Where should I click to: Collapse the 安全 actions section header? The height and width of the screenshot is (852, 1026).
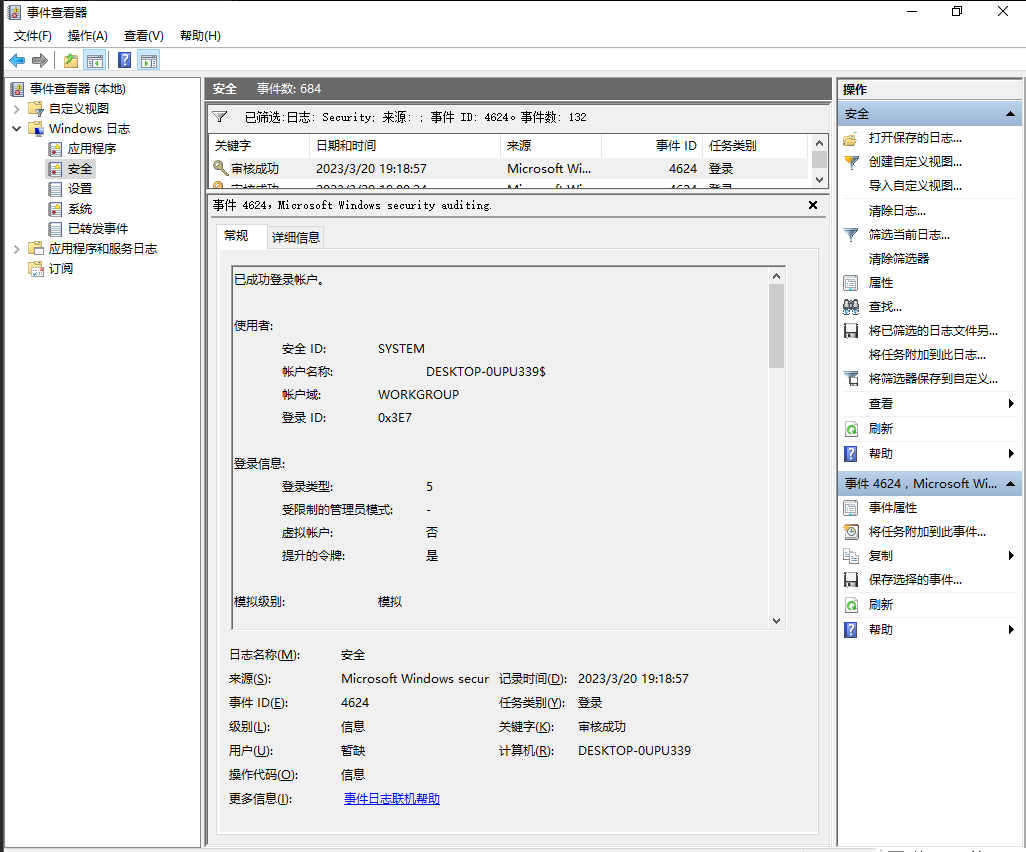pos(1010,114)
